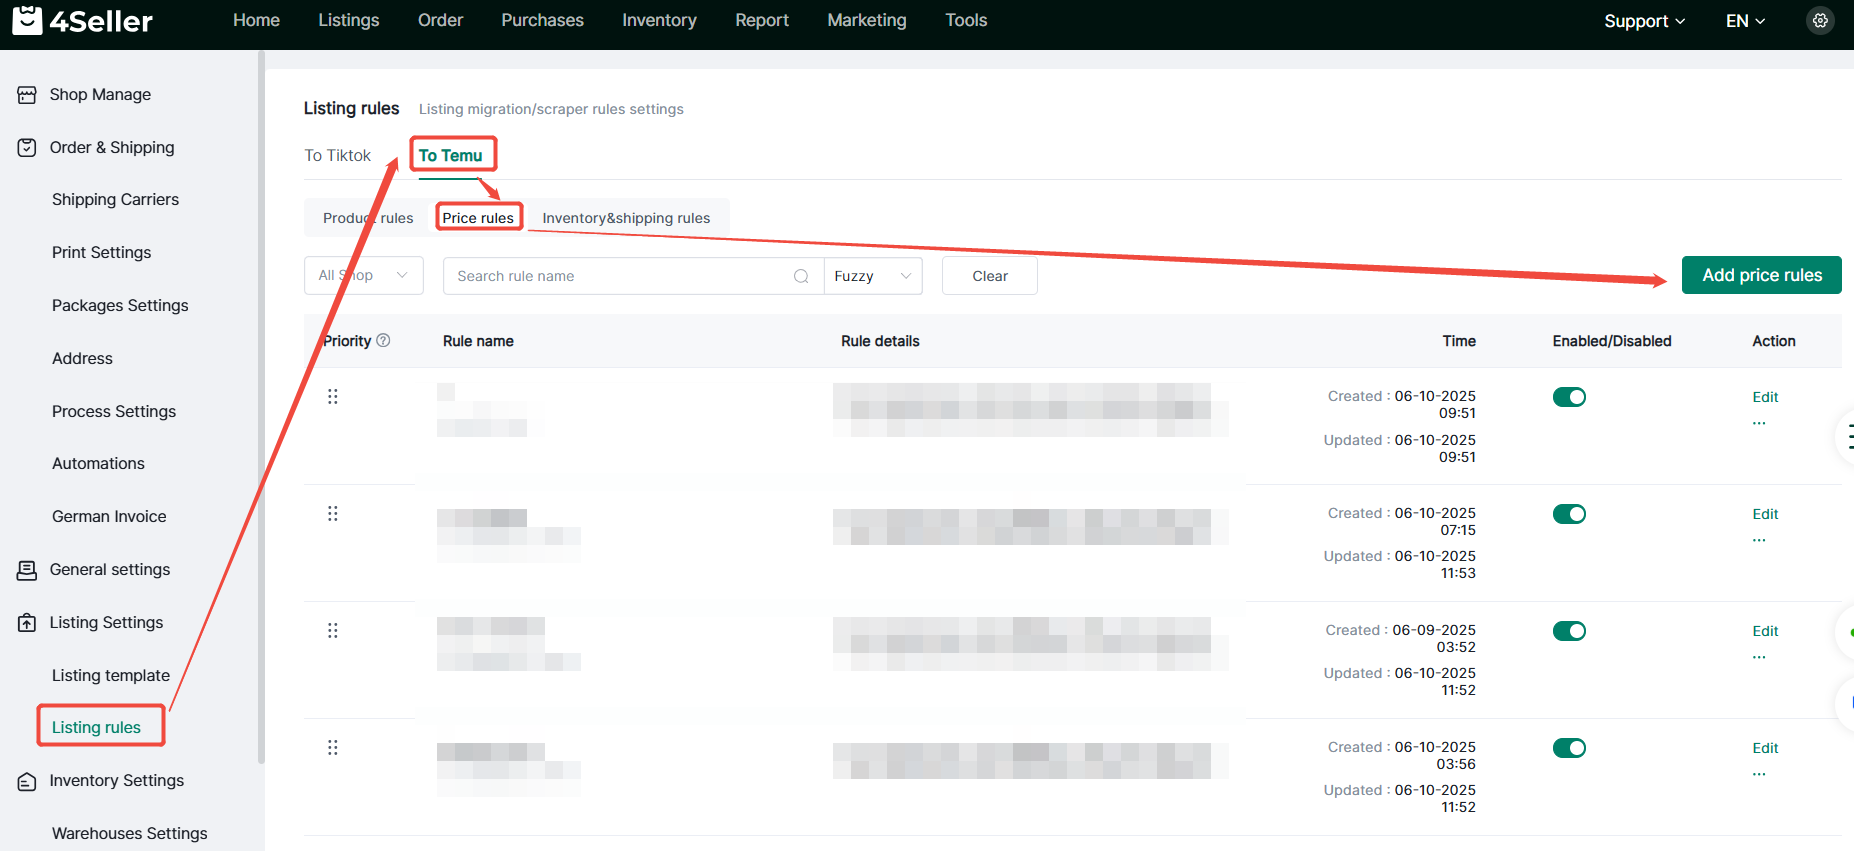The height and width of the screenshot is (851, 1854).
Task: Disable the rule created 06-10-2025 09:51
Action: click(1569, 397)
